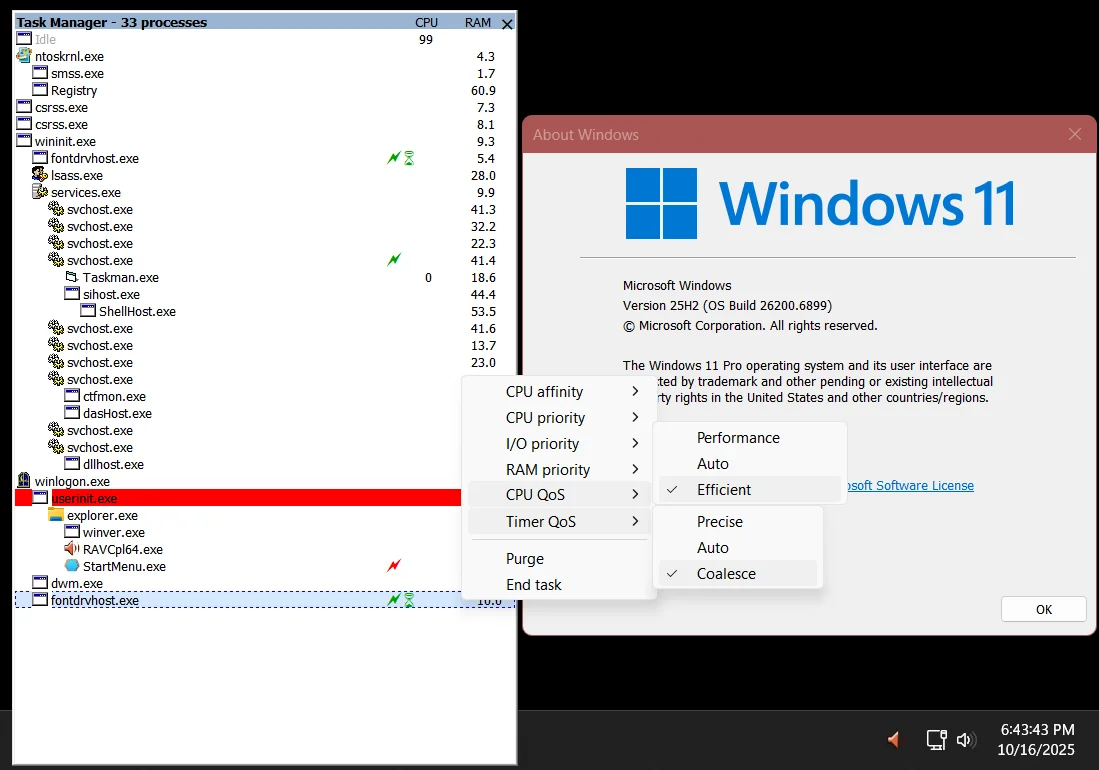Set Timer QoS to Auto
The height and width of the screenshot is (770, 1099).
737,548
